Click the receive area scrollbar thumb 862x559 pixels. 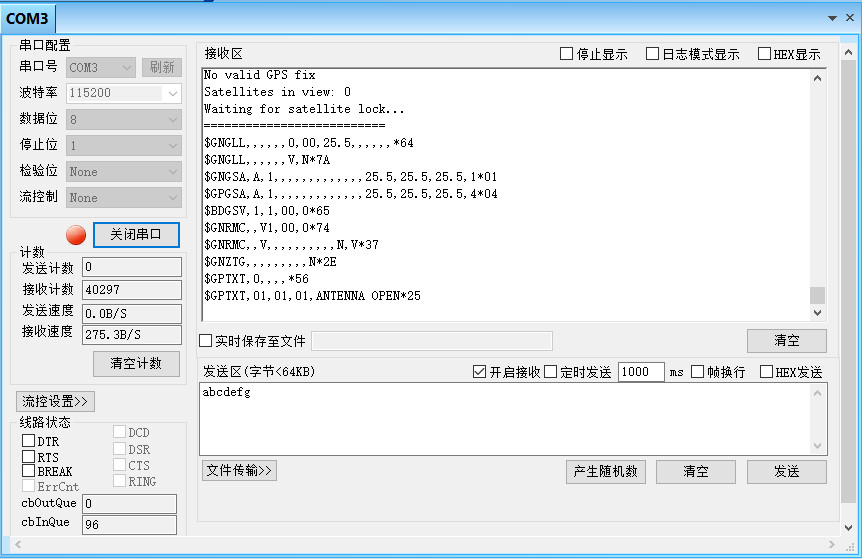coord(817,295)
